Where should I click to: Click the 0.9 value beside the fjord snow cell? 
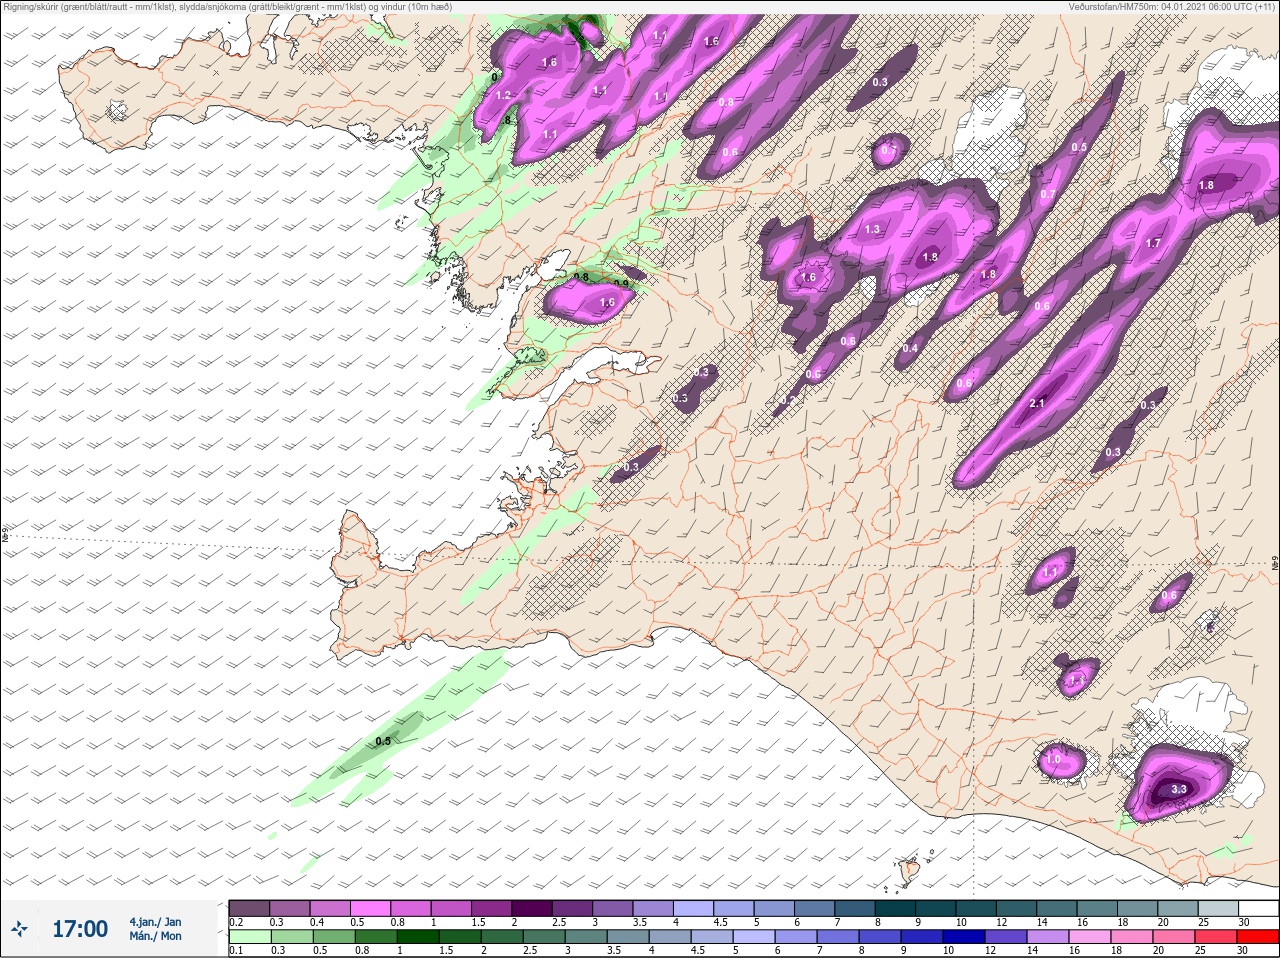(x=621, y=284)
